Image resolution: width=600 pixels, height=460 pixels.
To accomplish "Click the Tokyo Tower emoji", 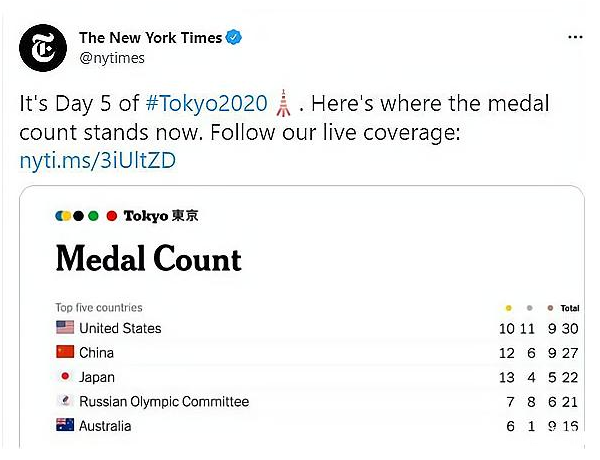I will point(284,104).
